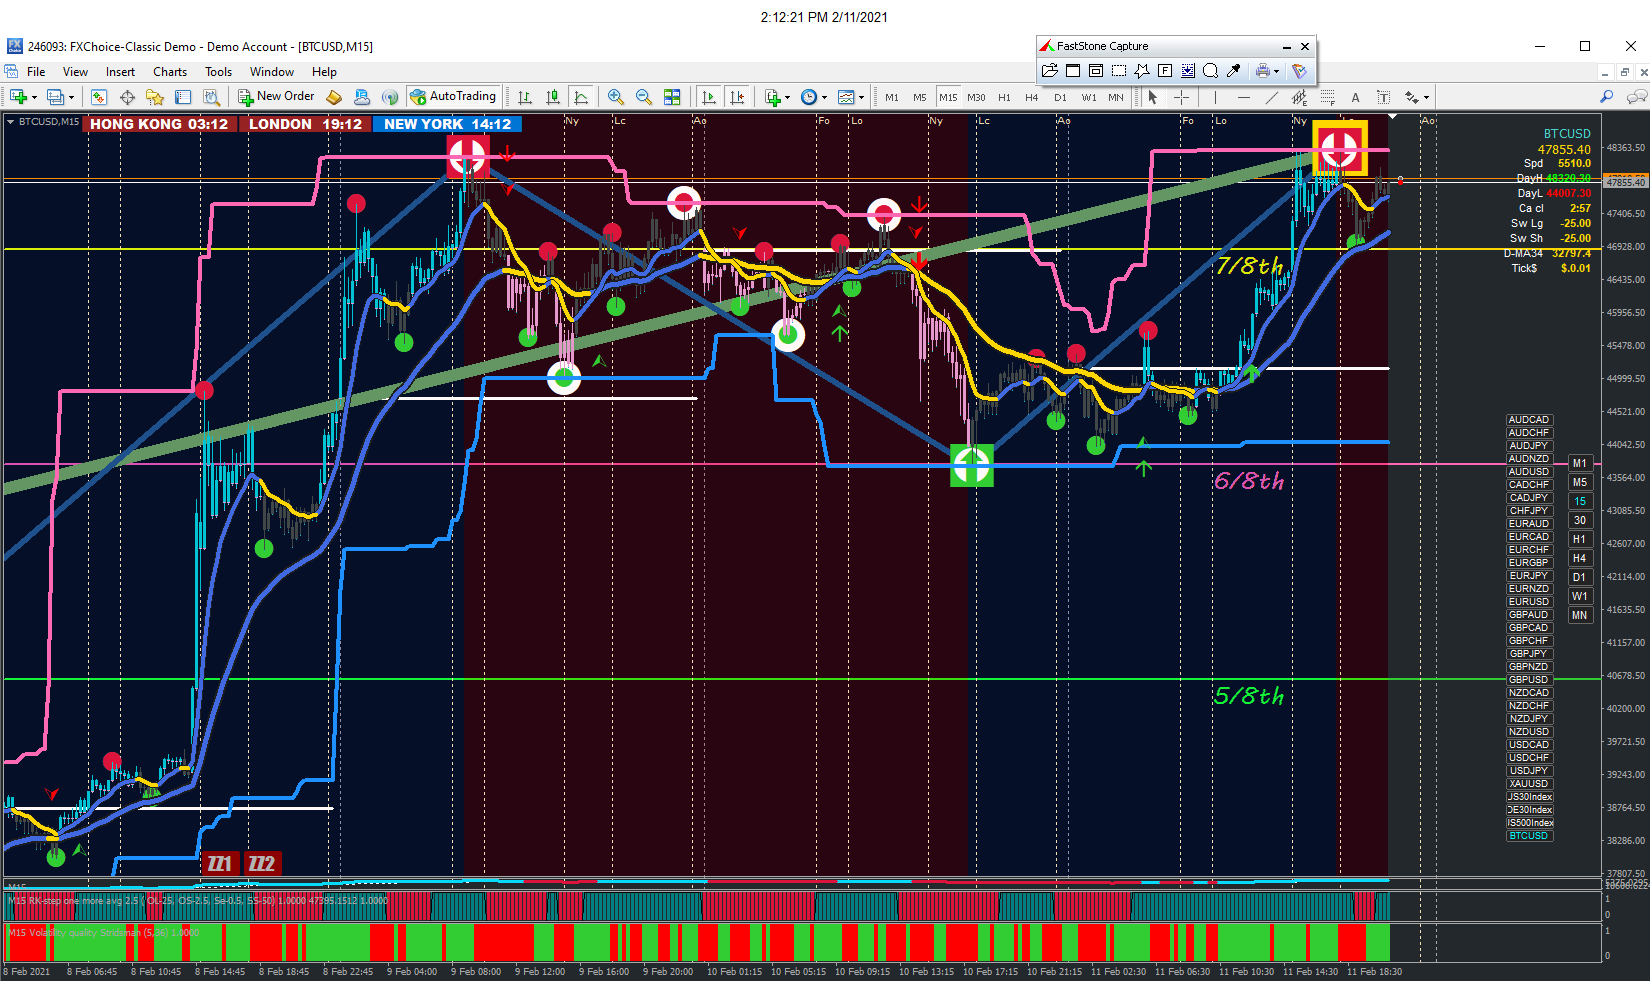This screenshot has width=1650, height=981.
Task: Tile chart windows icon
Action: (672, 97)
